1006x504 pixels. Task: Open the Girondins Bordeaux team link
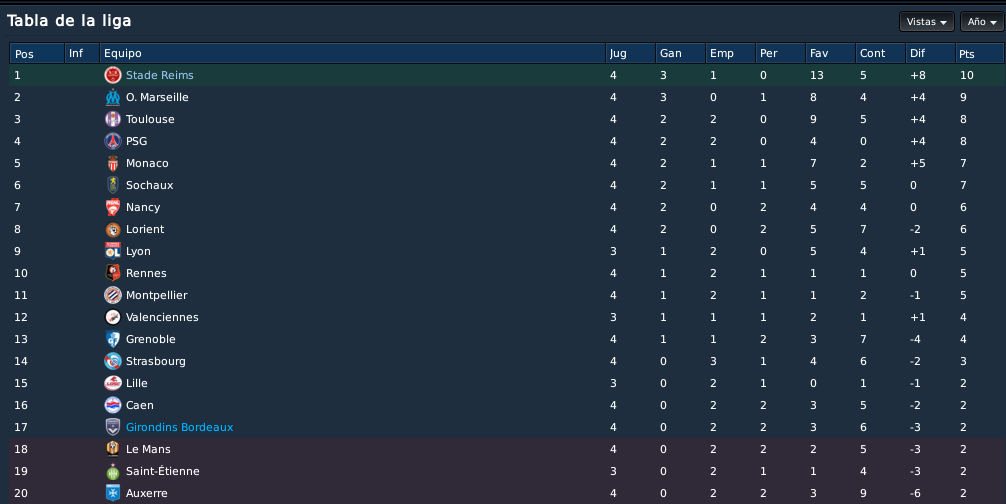180,427
